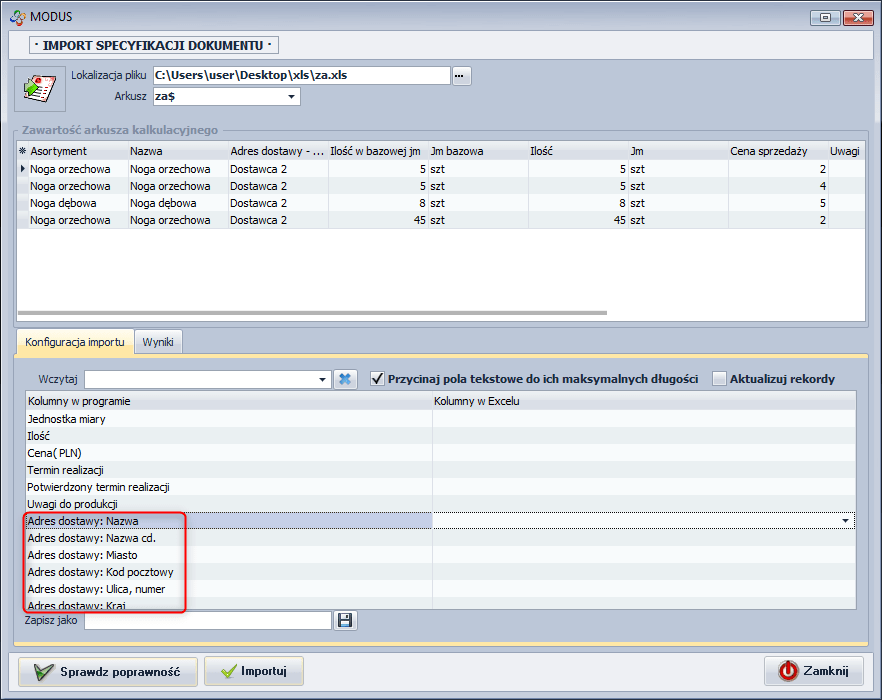Select the Konfiguracja importu tab
The width and height of the screenshot is (882, 700).
75,342
